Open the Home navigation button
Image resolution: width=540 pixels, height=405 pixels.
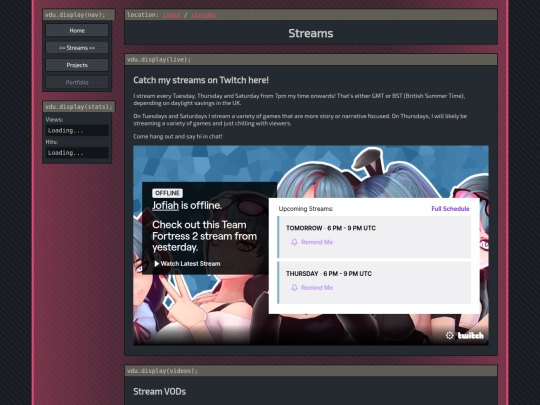coord(77,30)
